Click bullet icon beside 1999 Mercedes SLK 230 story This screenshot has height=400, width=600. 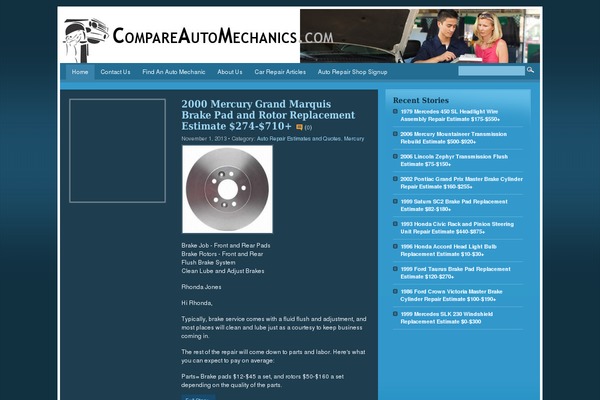395,314
